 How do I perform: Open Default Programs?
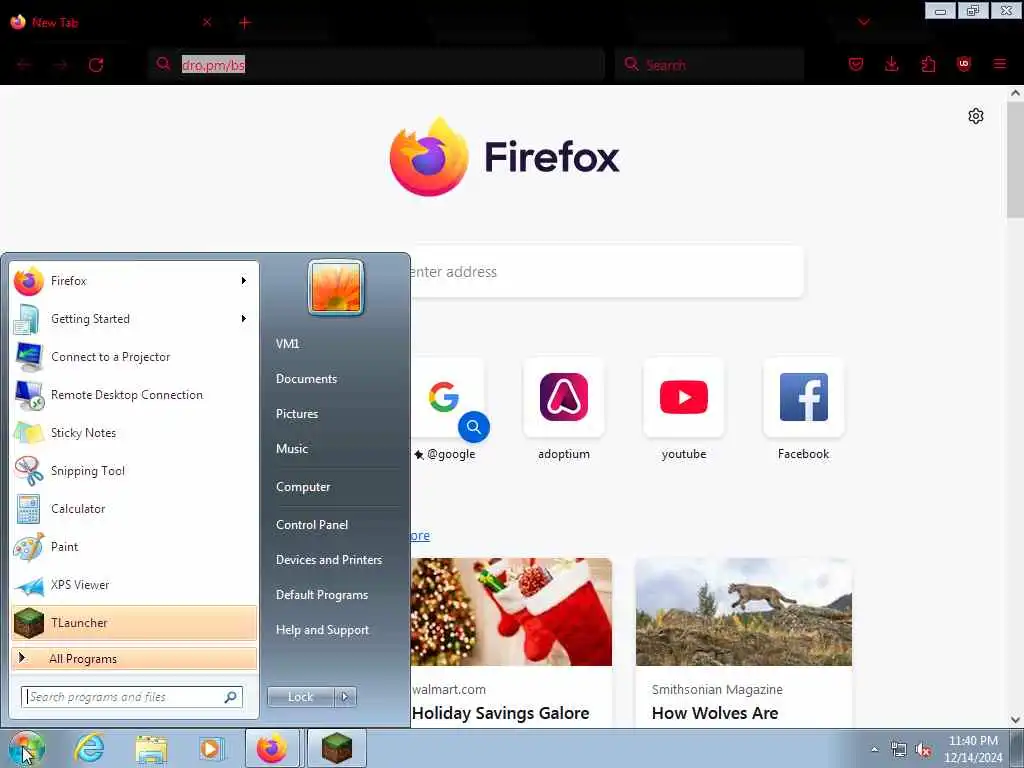tap(321, 595)
